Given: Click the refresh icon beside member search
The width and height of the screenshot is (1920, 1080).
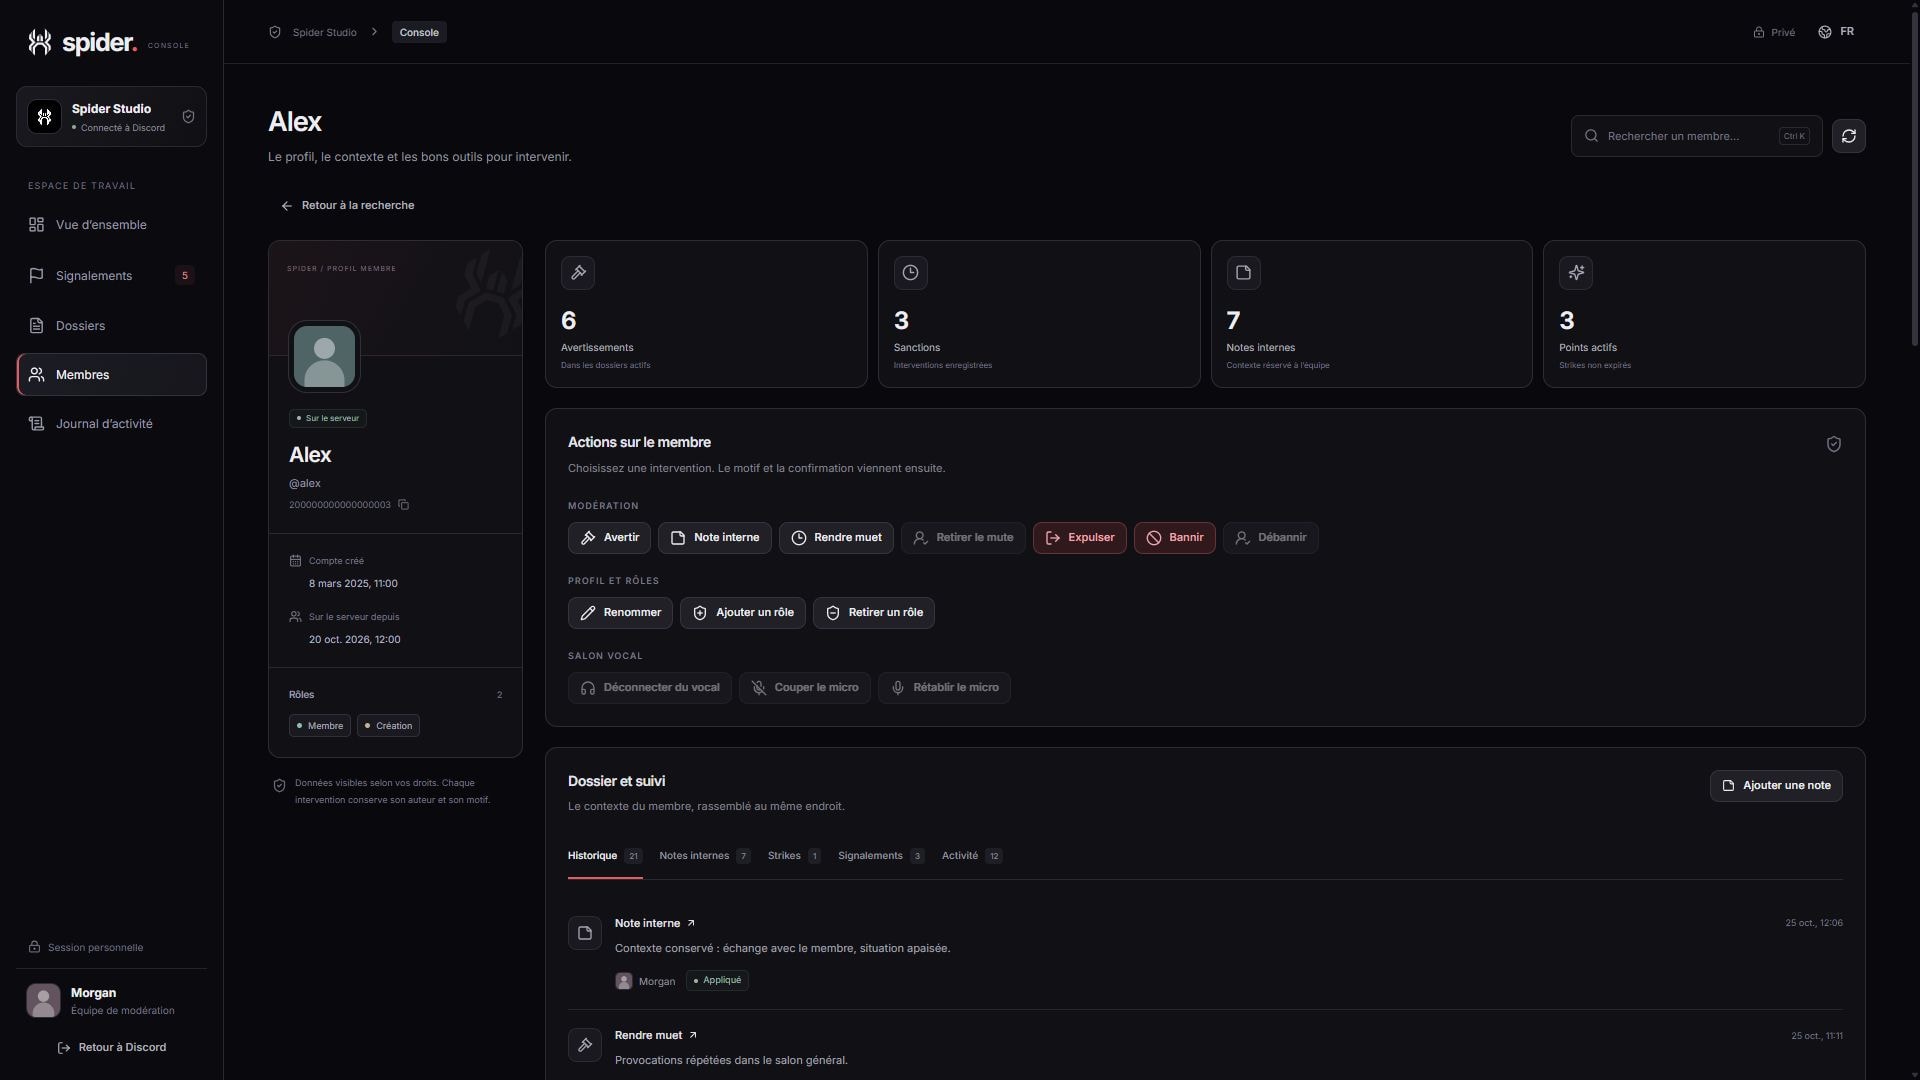Looking at the screenshot, I should [x=1848, y=136].
